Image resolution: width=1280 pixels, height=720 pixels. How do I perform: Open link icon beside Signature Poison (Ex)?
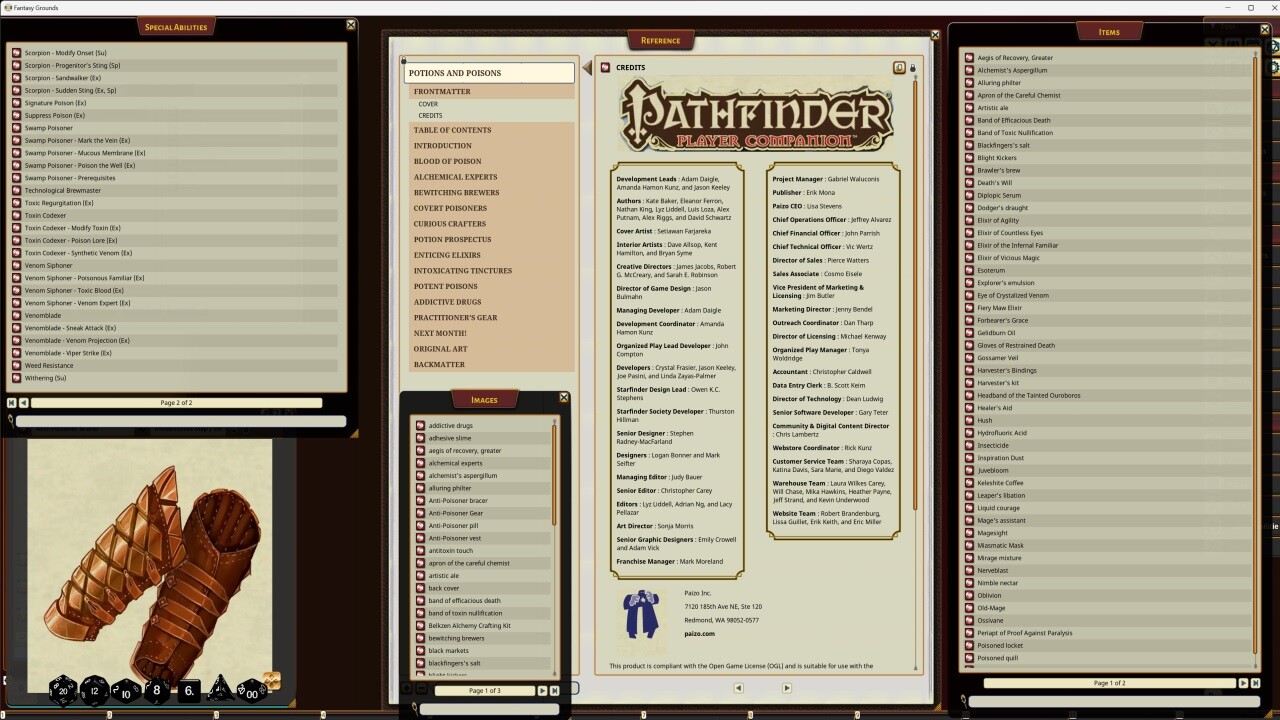16,103
